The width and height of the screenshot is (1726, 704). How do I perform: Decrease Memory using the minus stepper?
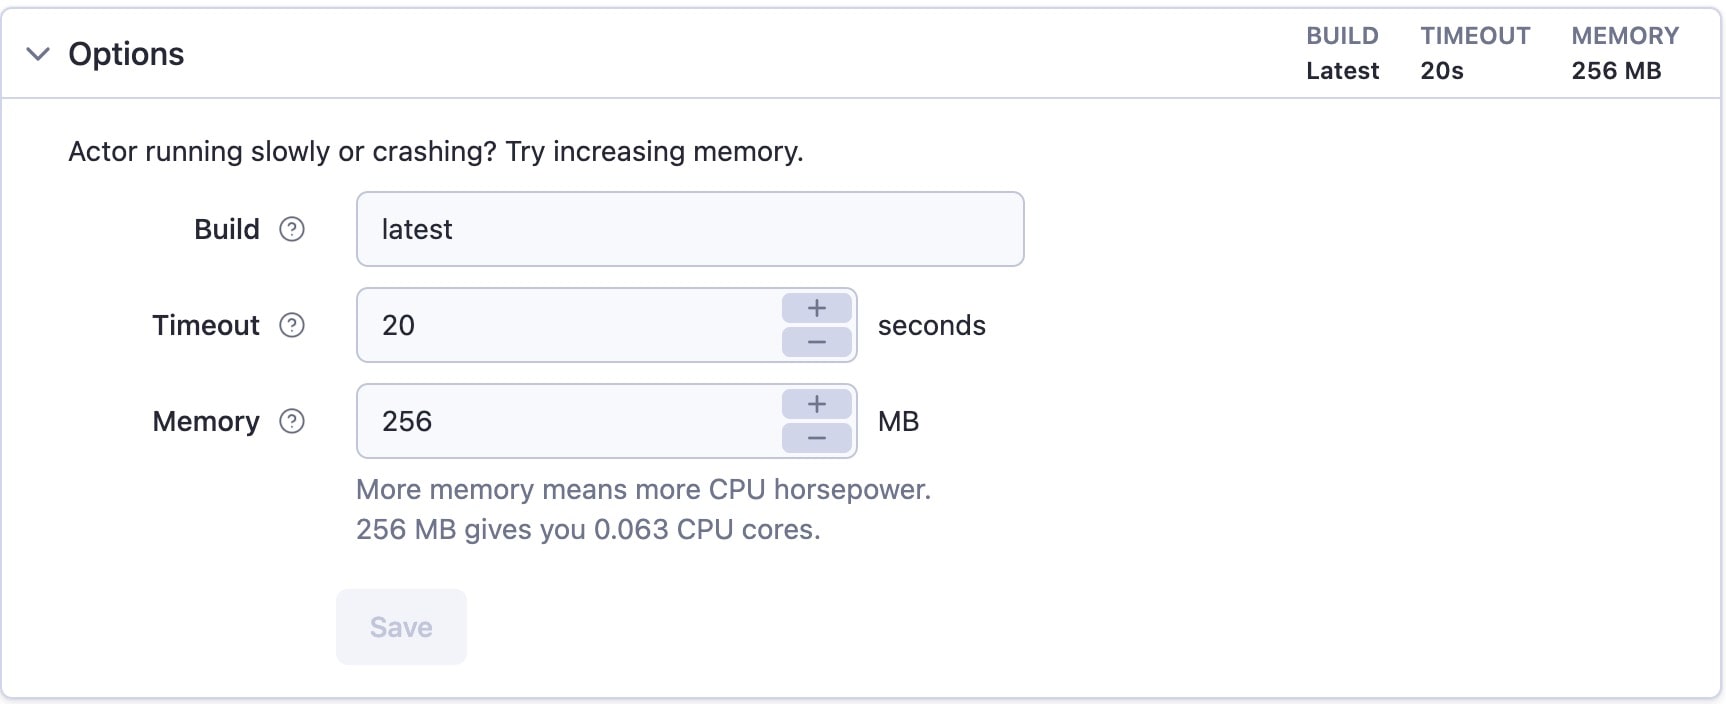[x=817, y=438]
